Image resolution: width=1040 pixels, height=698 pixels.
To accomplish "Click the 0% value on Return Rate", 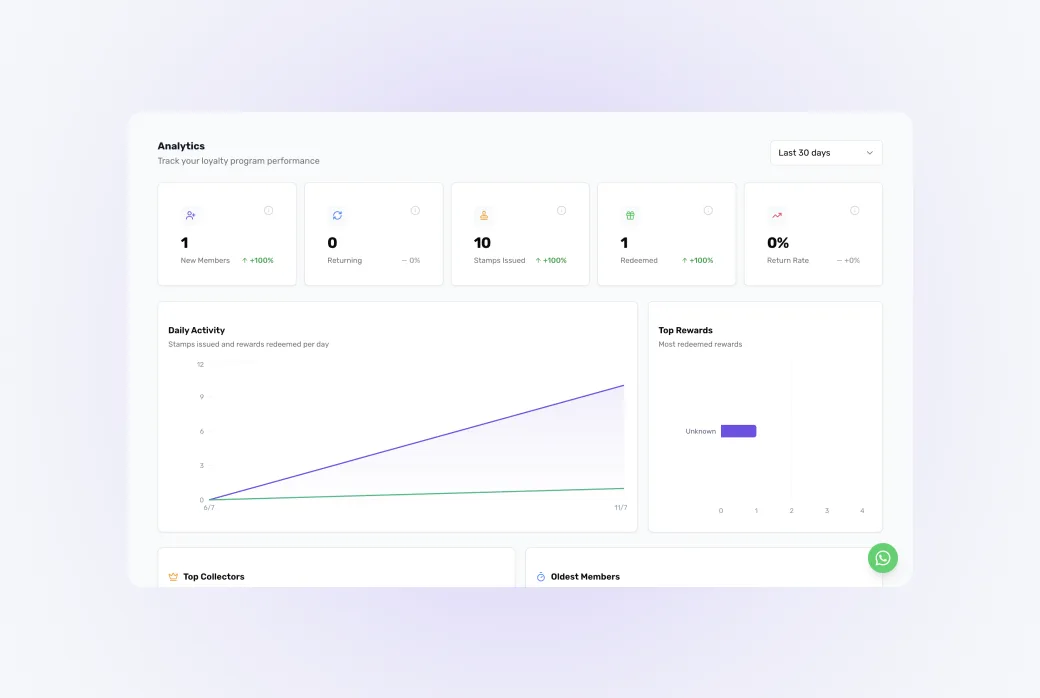I will pos(778,243).
